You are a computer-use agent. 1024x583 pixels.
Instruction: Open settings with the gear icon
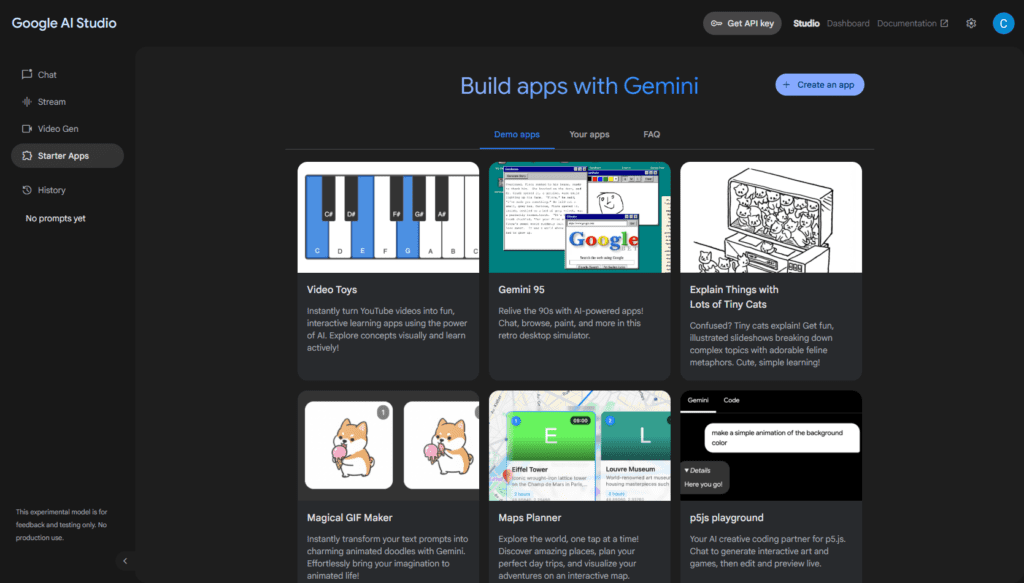coord(971,24)
